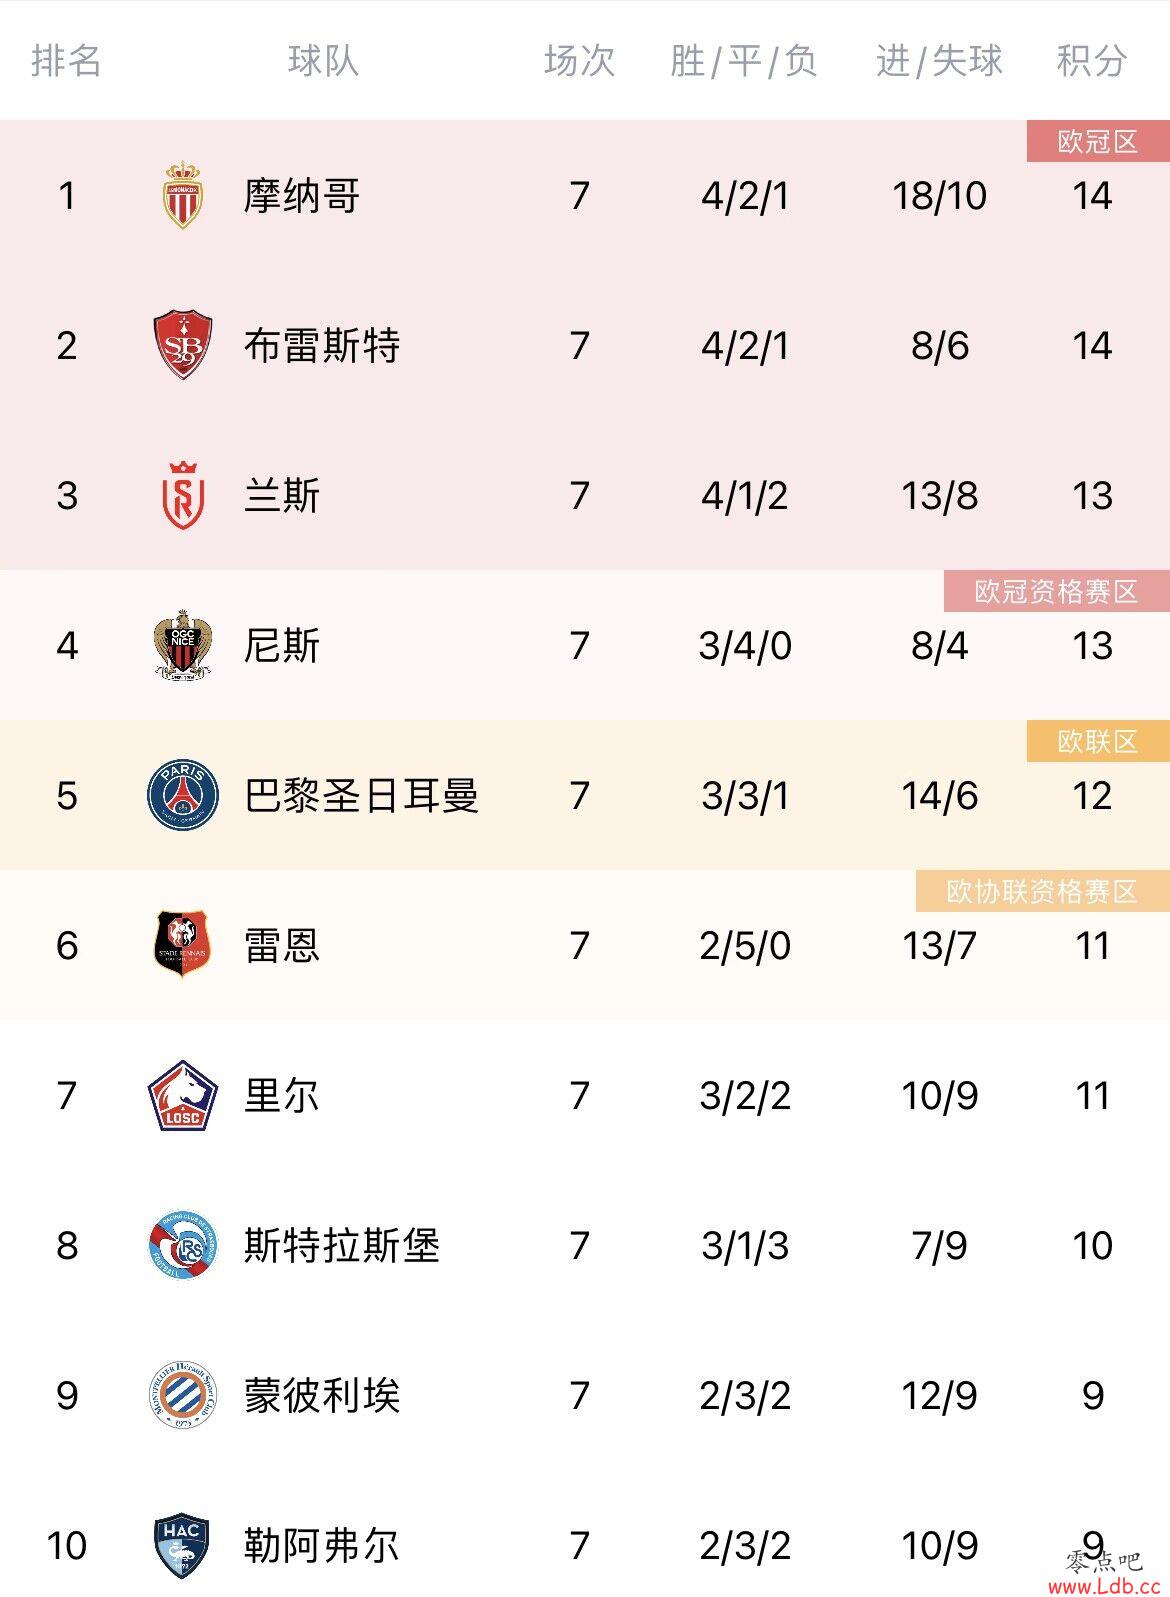This screenshot has height=1597, width=1170.
Task: Open the Paris Saint-Germain logo
Action: (x=183, y=795)
